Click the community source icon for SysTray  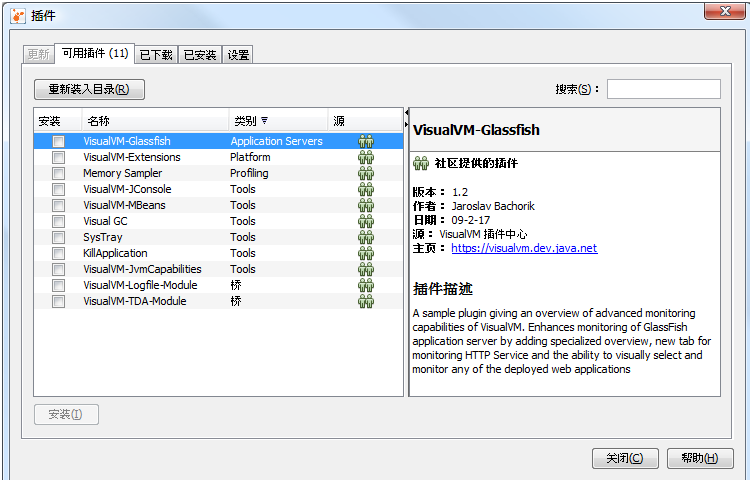[x=366, y=238]
